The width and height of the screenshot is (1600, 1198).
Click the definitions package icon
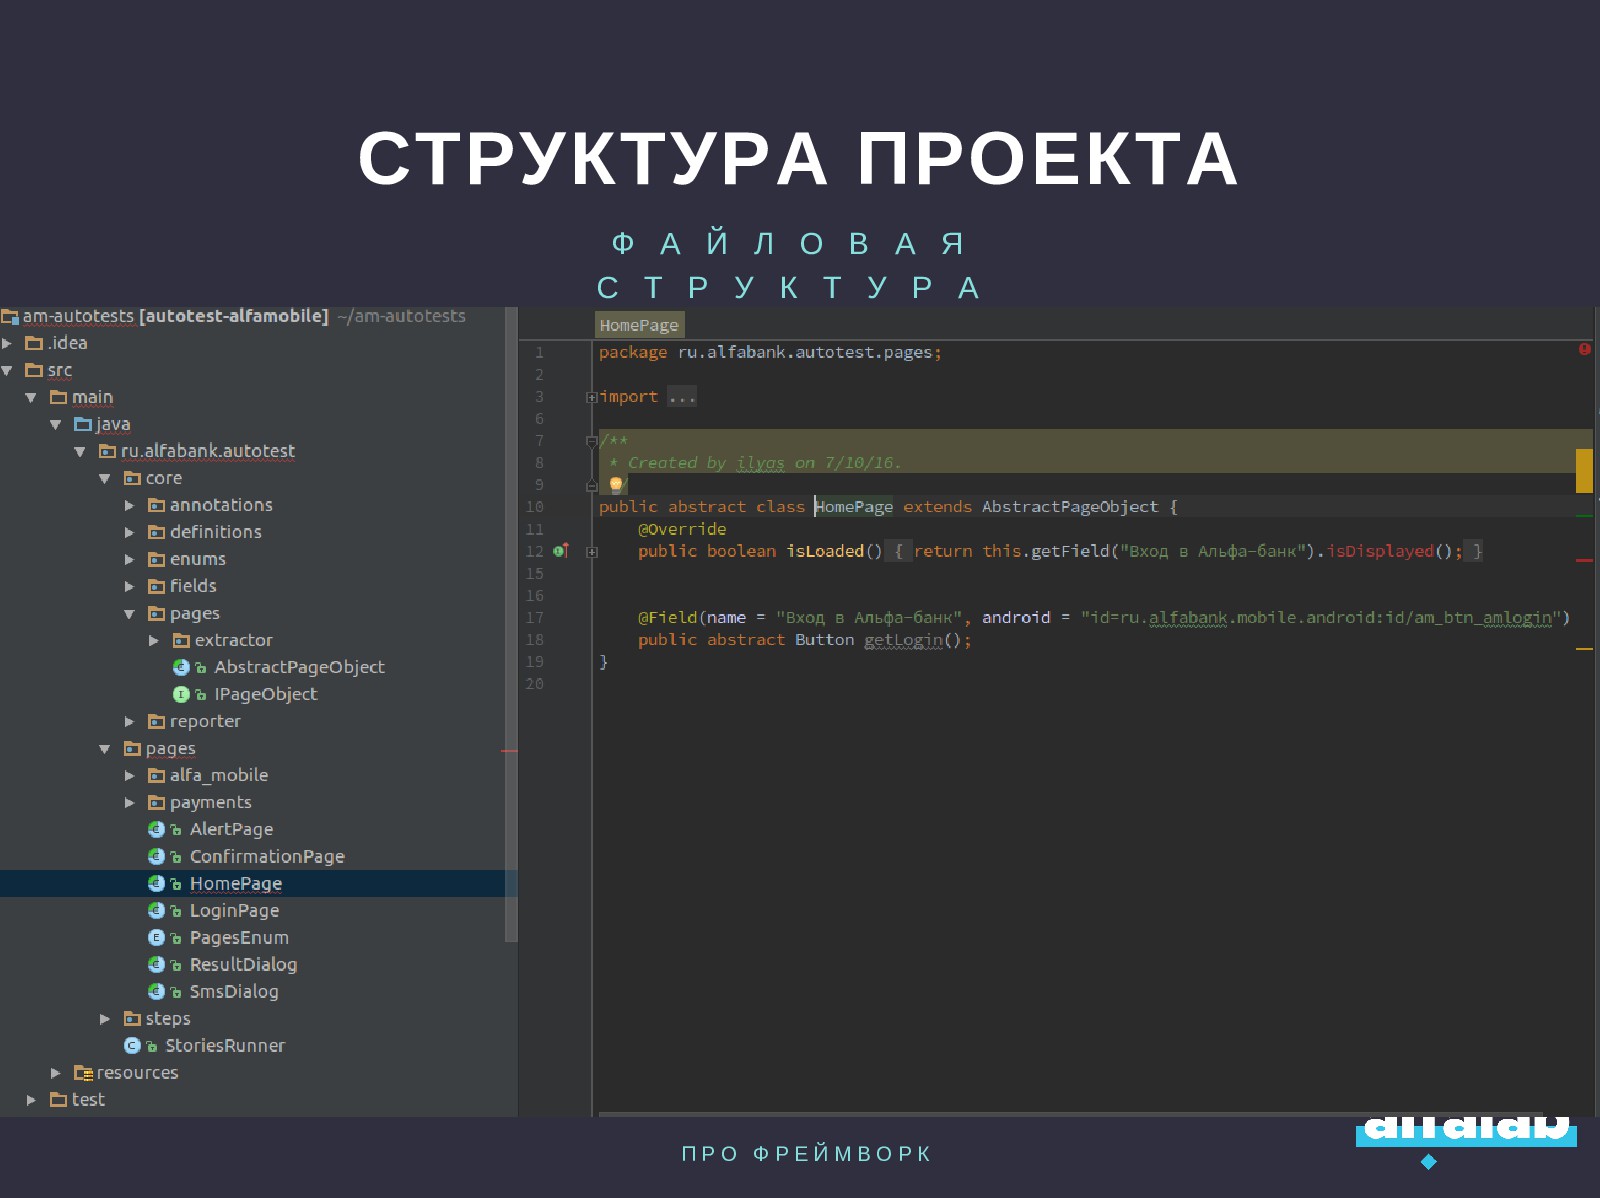pos(157,532)
